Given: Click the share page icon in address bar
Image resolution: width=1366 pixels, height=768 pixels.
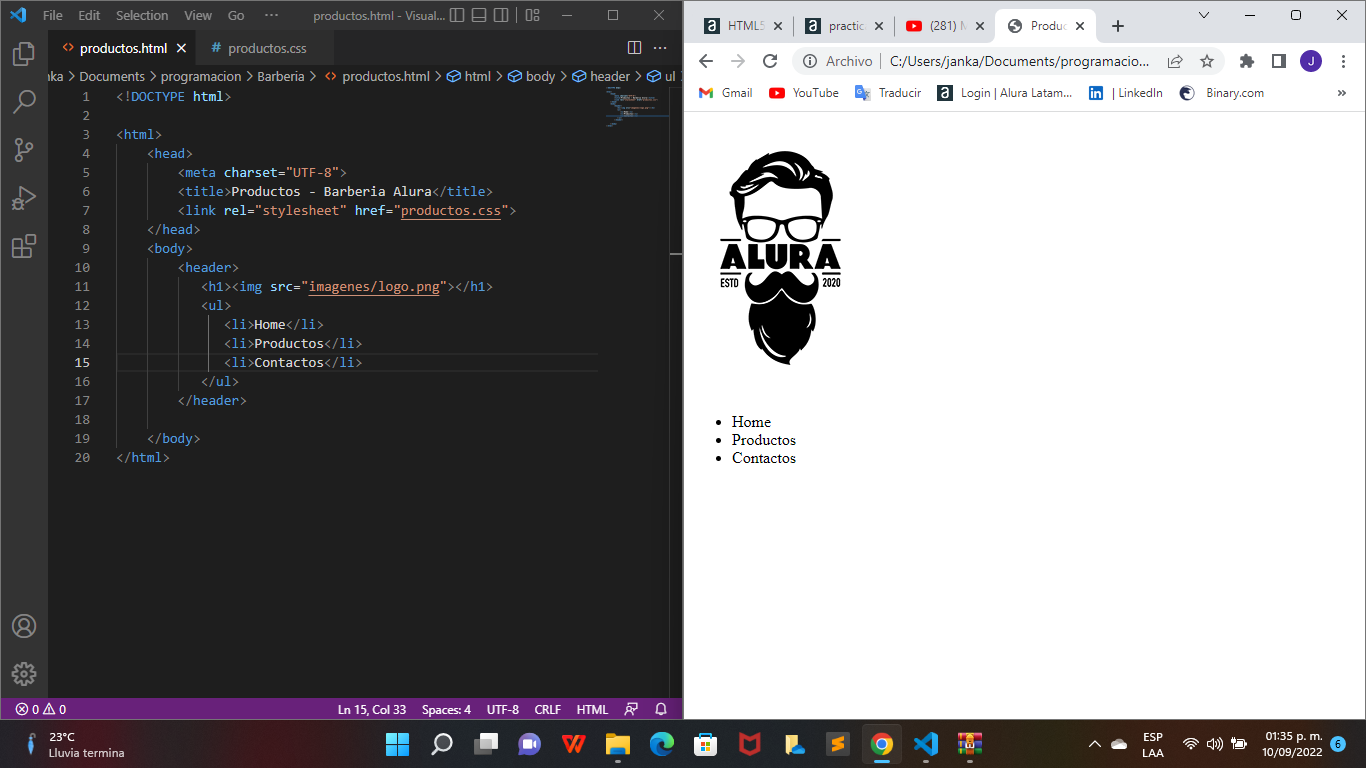Looking at the screenshot, I should coord(1175,61).
